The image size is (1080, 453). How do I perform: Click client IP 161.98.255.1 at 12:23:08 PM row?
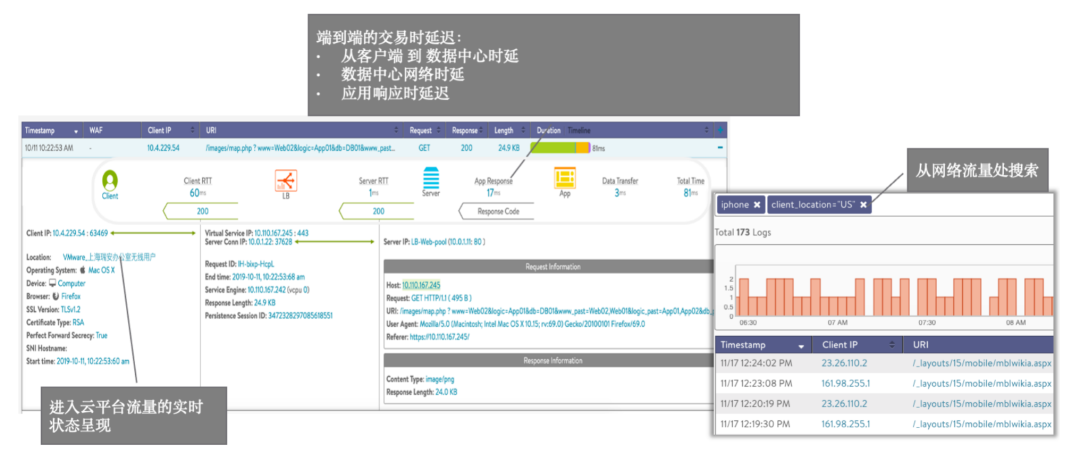click(x=846, y=383)
